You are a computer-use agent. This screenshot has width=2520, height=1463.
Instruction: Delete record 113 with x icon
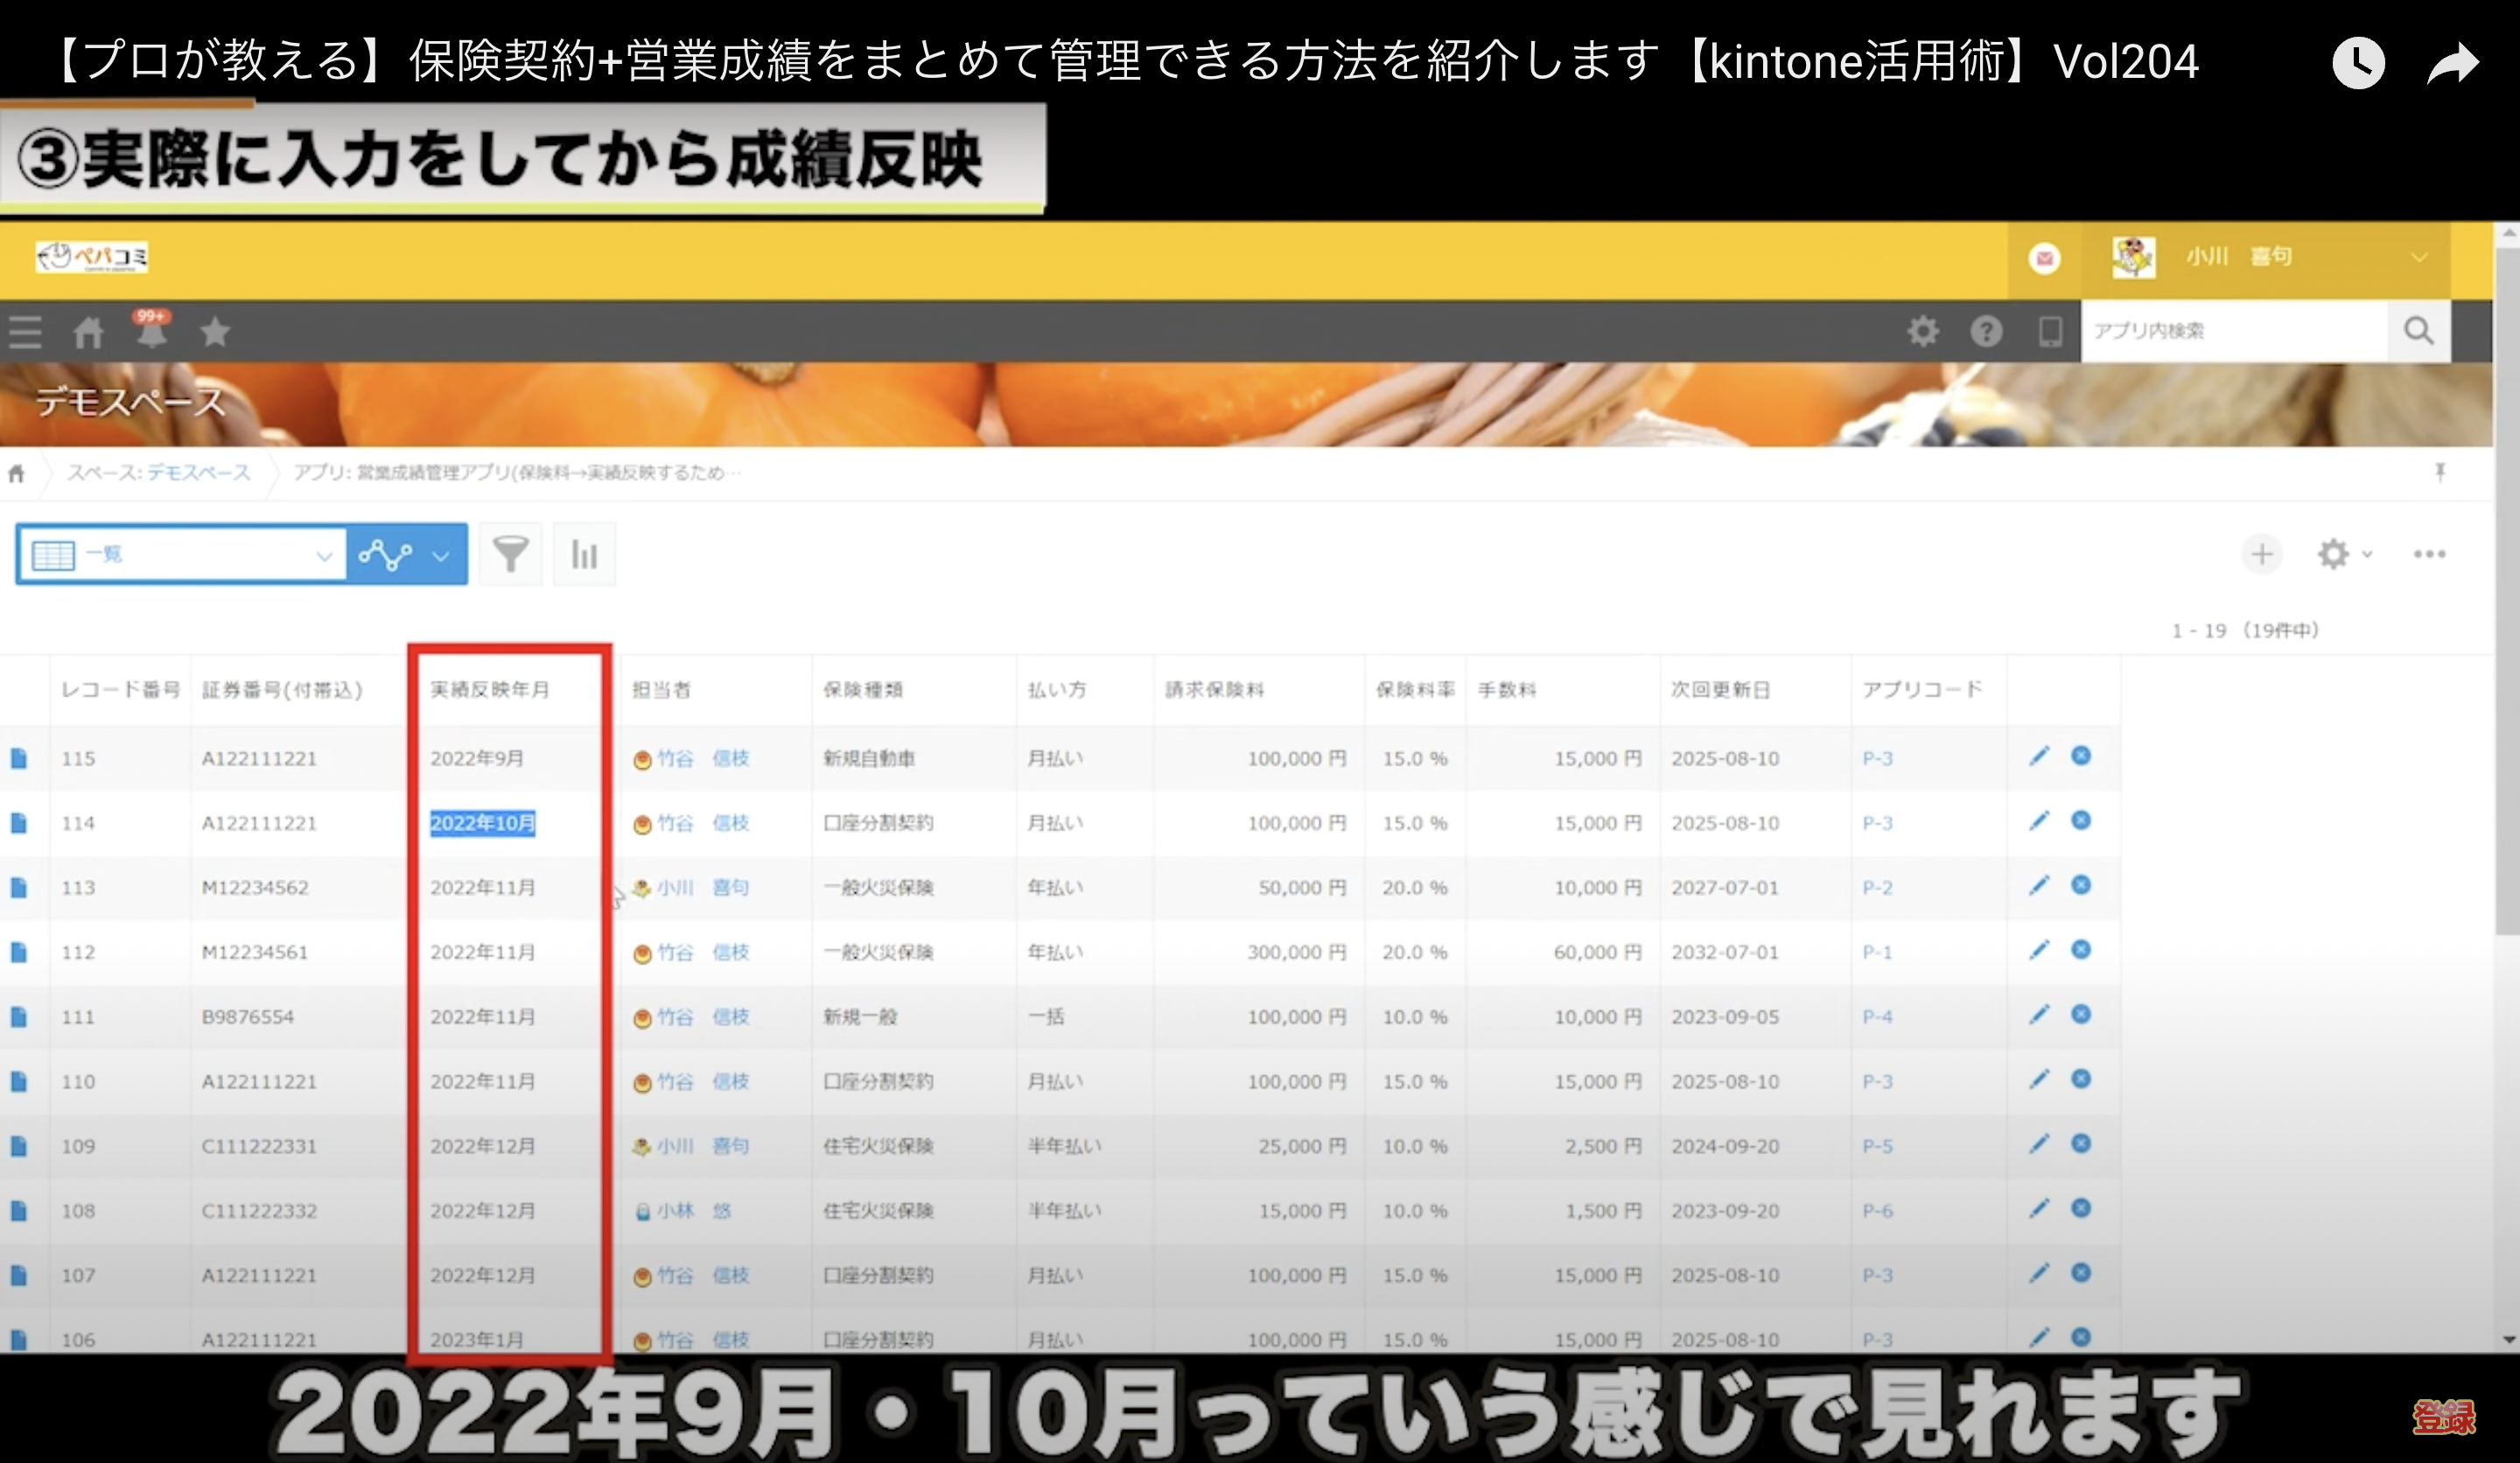pyautogui.click(x=2081, y=885)
